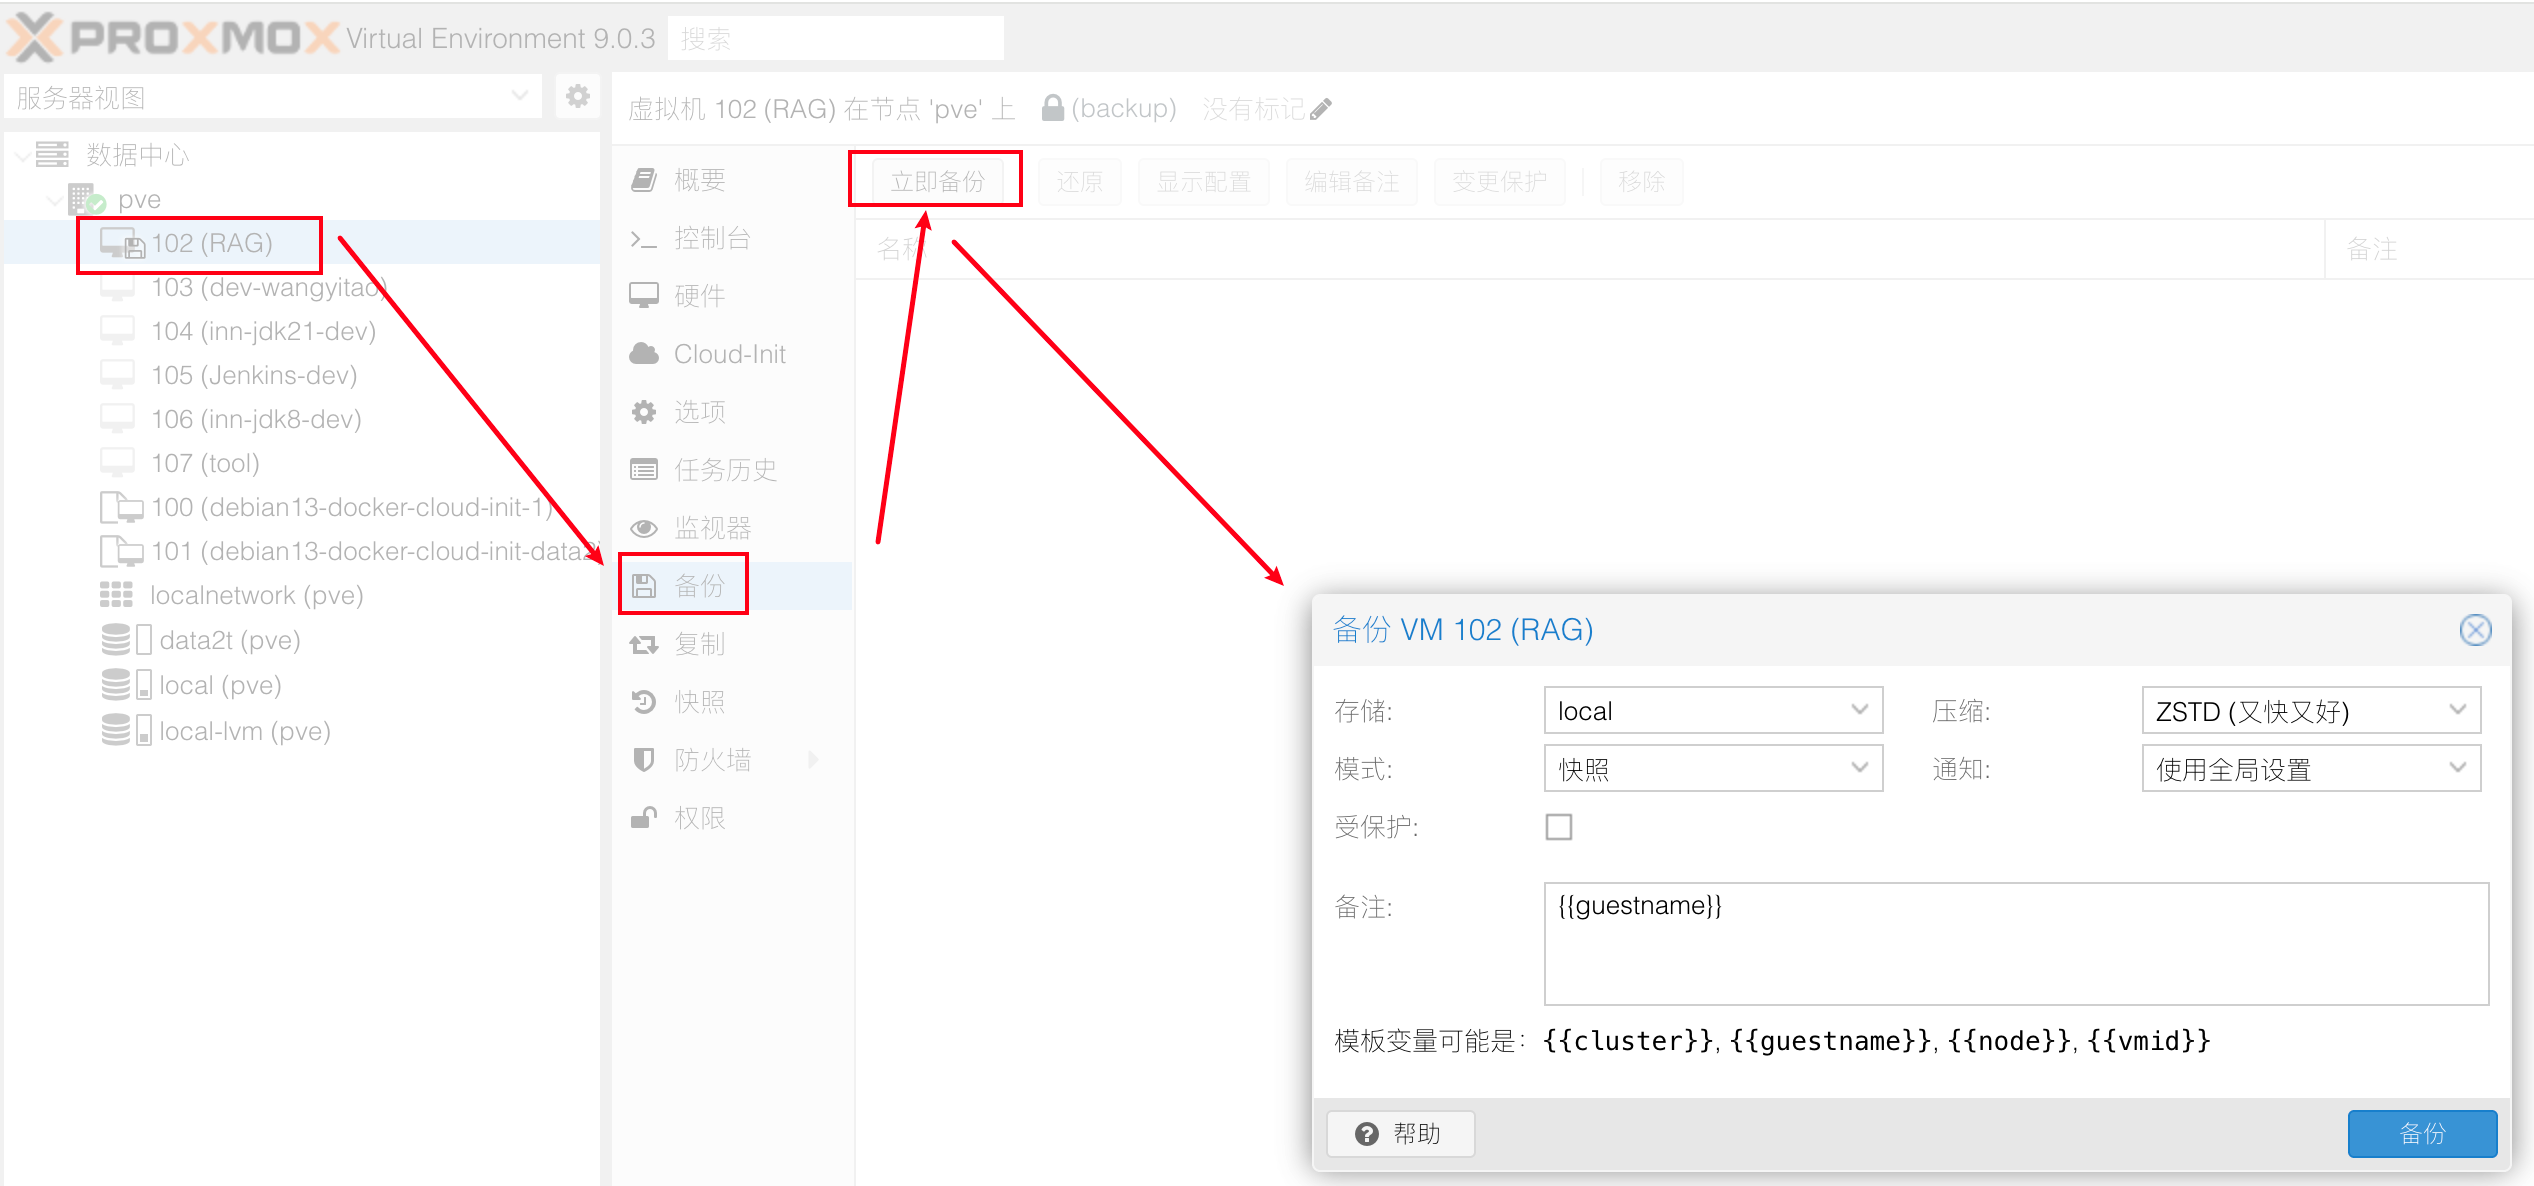Click the gear icon beside server view
The height and width of the screenshot is (1186, 2534).
coord(577,96)
